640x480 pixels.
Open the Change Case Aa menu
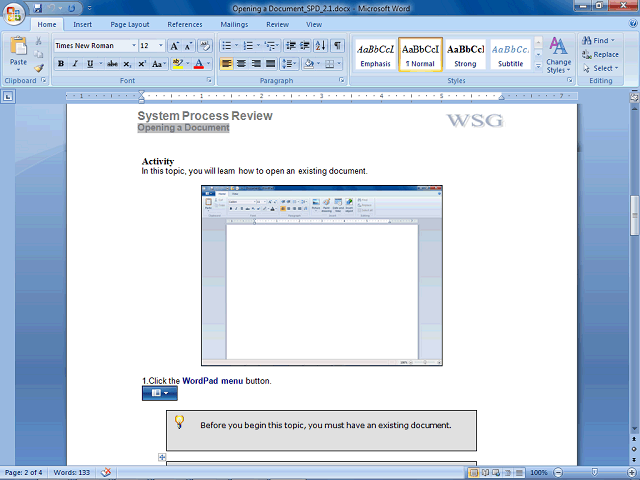coord(158,64)
